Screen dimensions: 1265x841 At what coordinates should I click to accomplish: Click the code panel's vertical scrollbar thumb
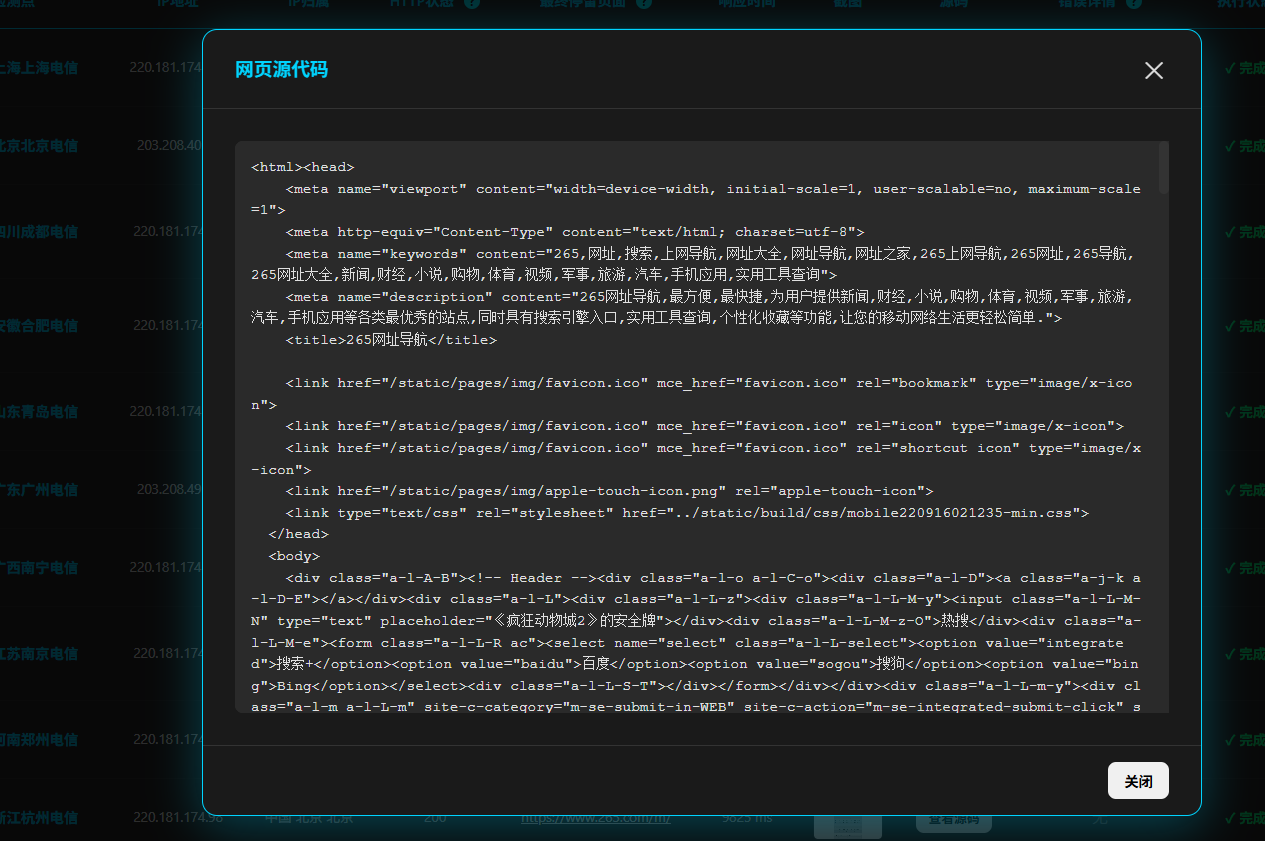point(1163,167)
